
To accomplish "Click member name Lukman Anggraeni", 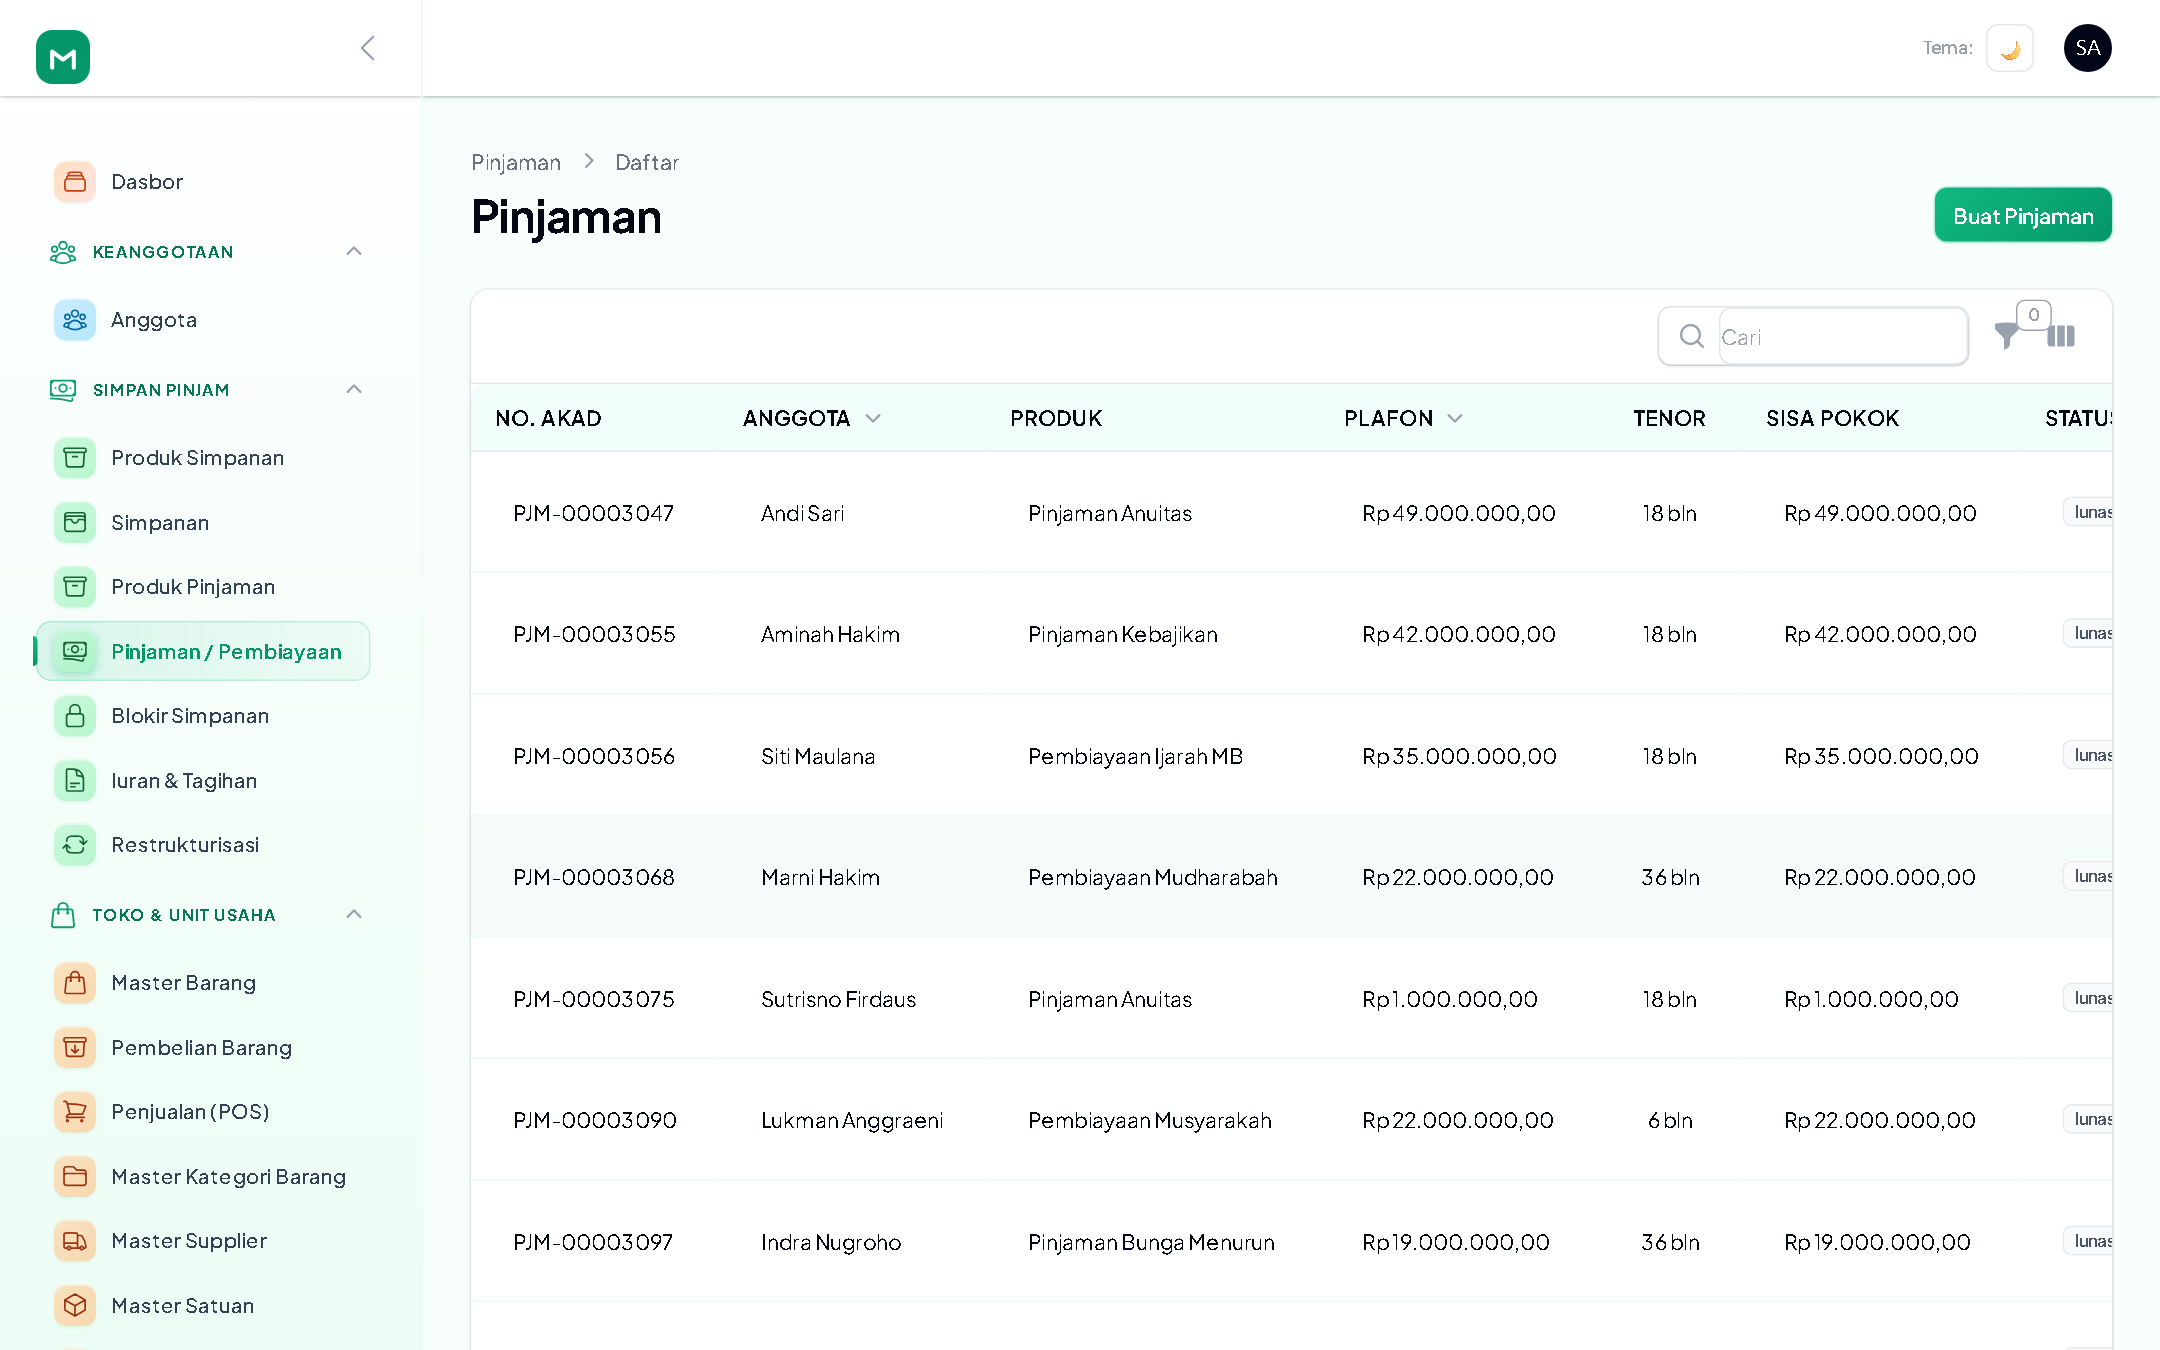I will pos(852,1120).
